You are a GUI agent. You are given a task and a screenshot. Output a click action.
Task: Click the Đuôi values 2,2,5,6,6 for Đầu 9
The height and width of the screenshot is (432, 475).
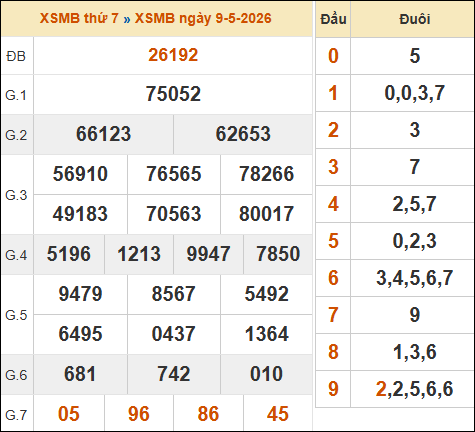(x=414, y=389)
